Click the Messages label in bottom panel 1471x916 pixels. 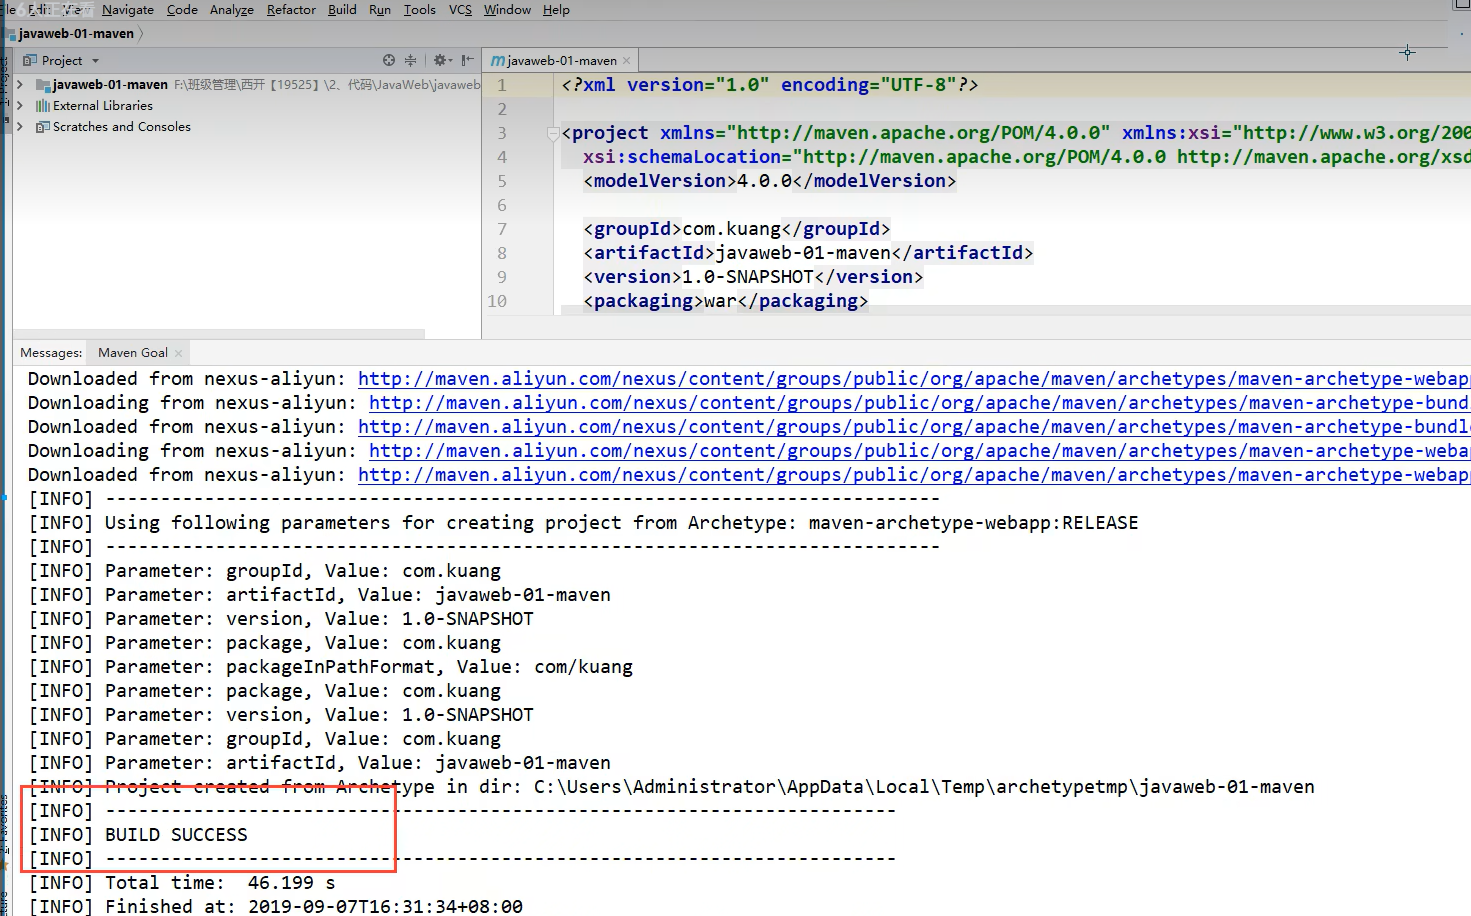click(x=51, y=353)
